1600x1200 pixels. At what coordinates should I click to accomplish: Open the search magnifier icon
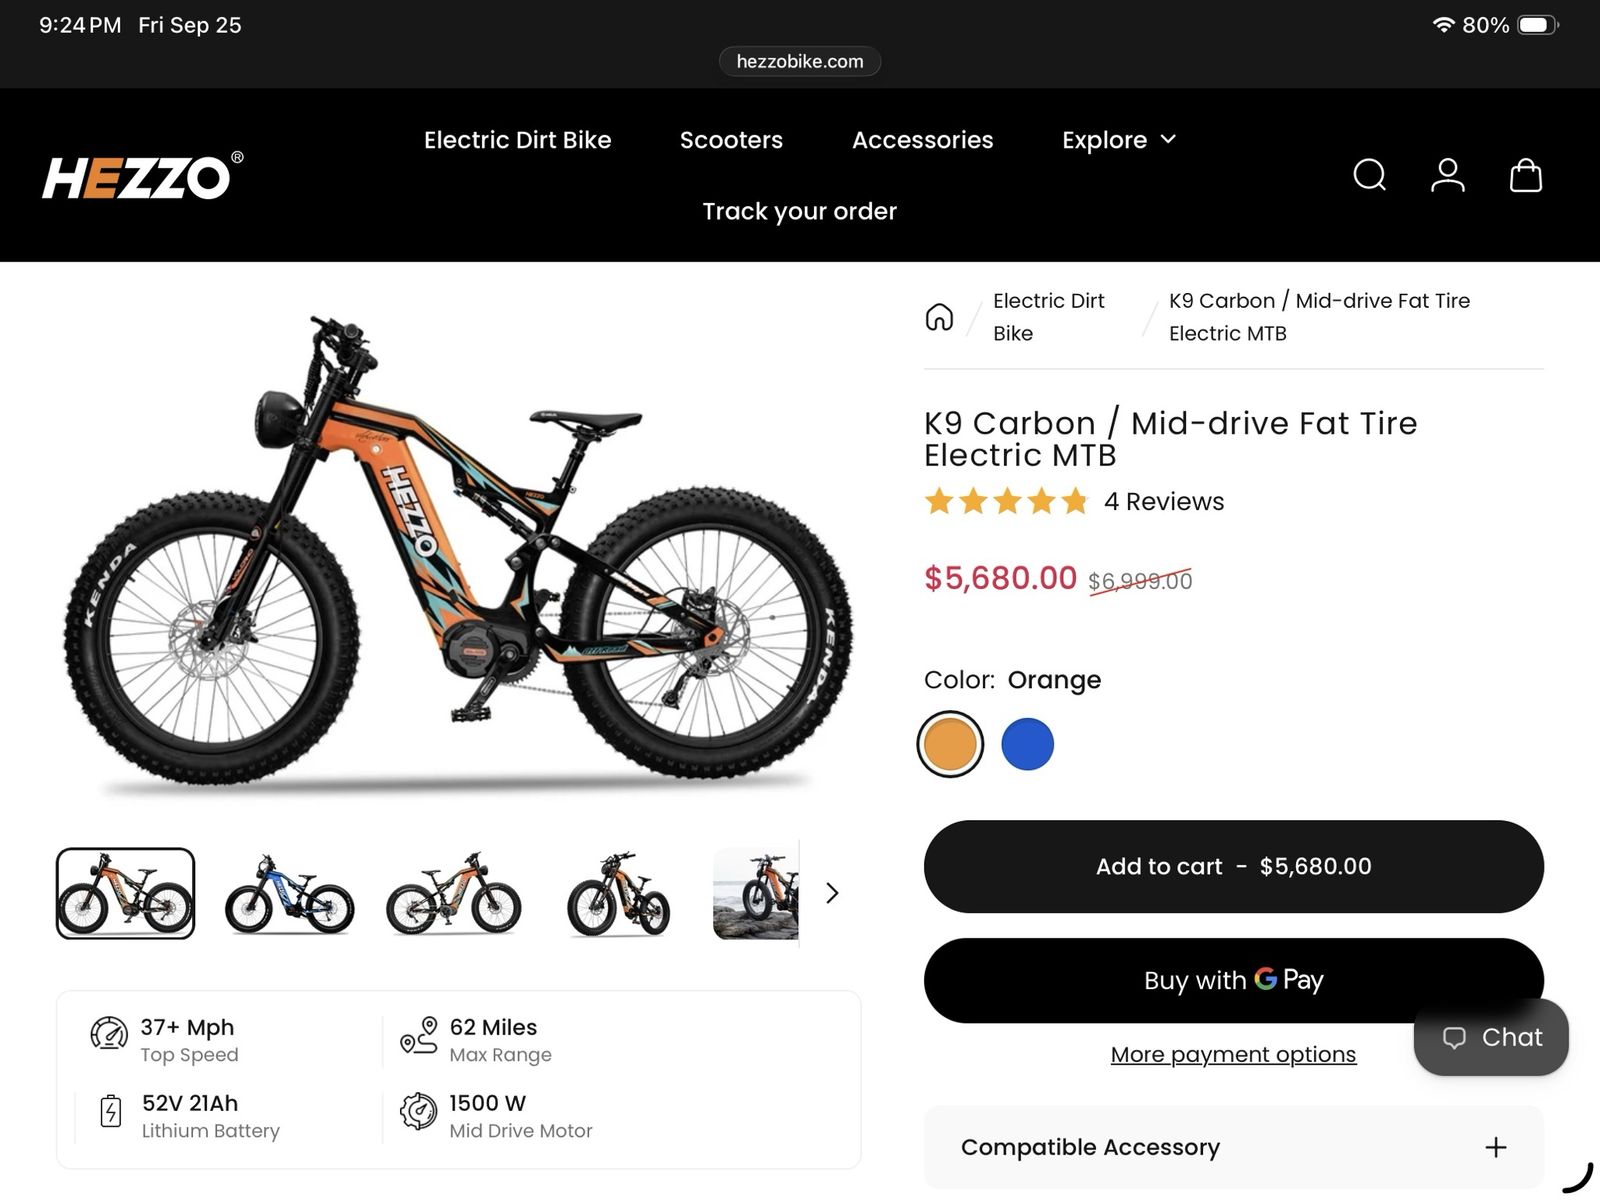pyautogui.click(x=1370, y=175)
